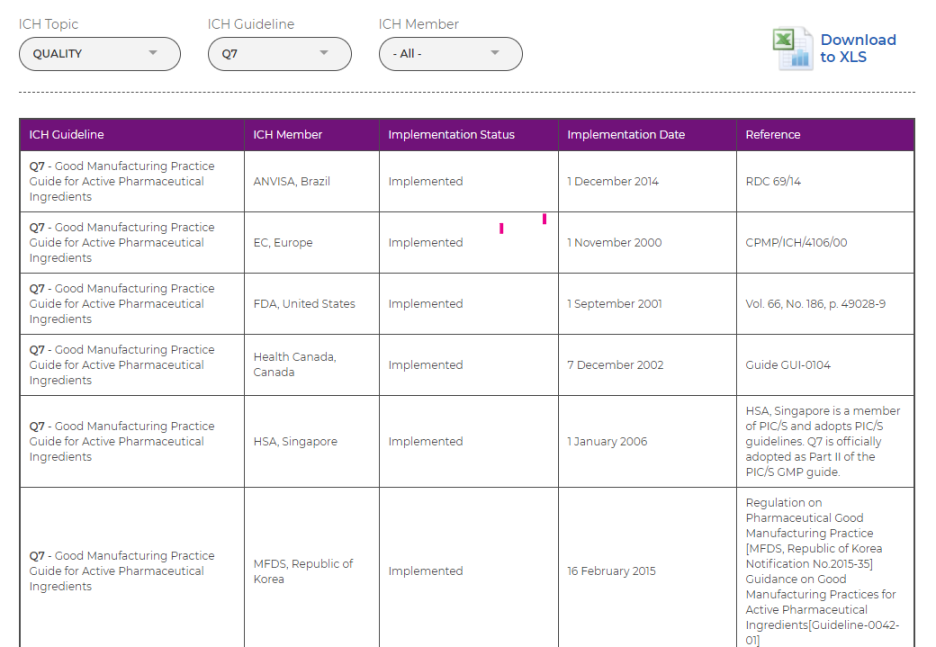936x647 pixels.
Task: Click the Q7 guideline title in the ANVISA row
Action: (x=122, y=181)
